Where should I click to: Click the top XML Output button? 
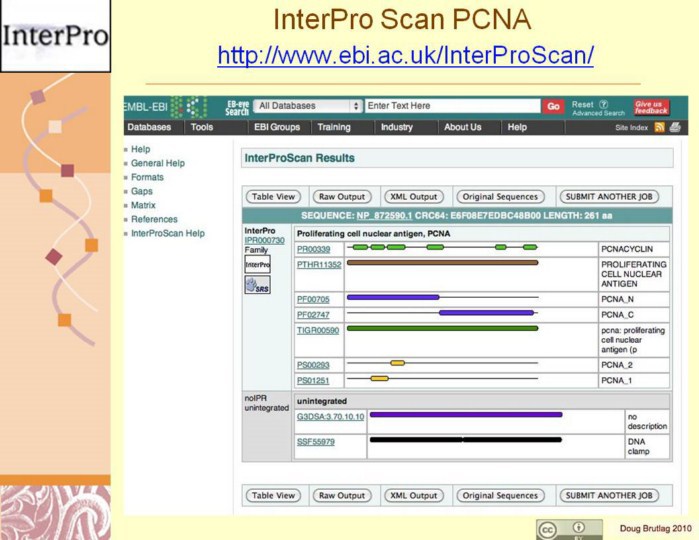(412, 197)
